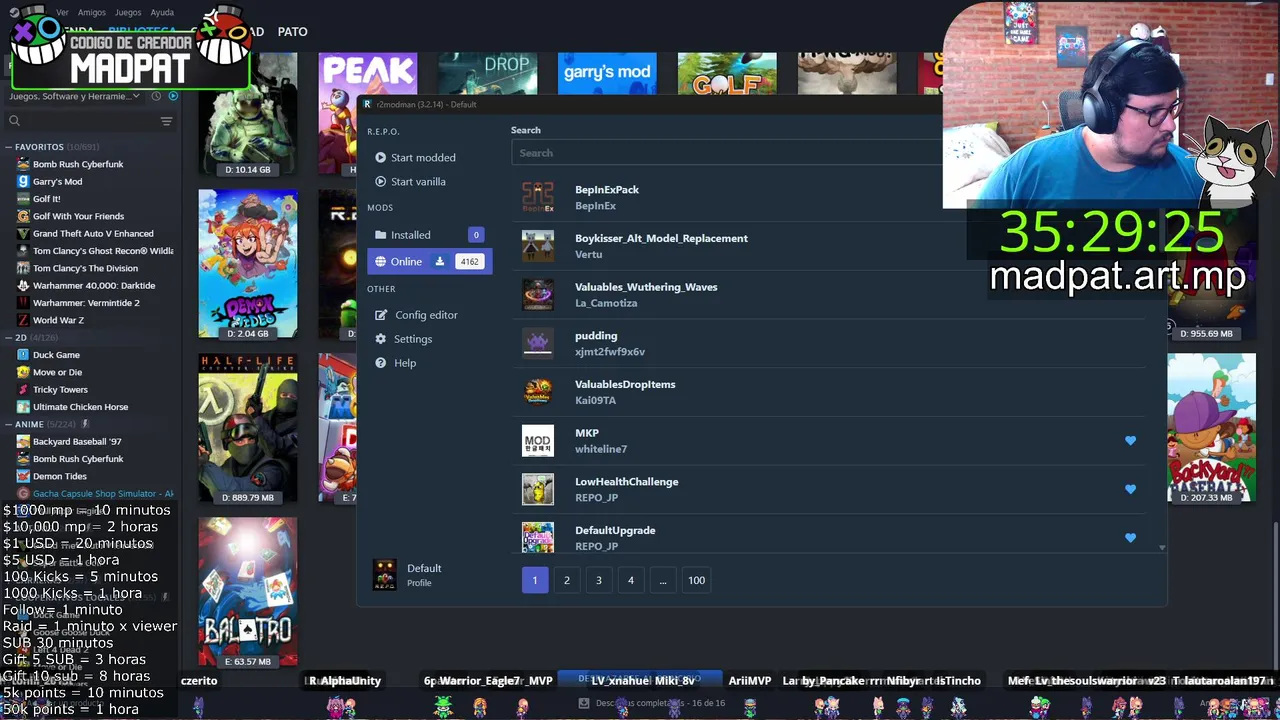
Task: Open the Backyard Baseball cover in Steam
Action: (x=1211, y=428)
